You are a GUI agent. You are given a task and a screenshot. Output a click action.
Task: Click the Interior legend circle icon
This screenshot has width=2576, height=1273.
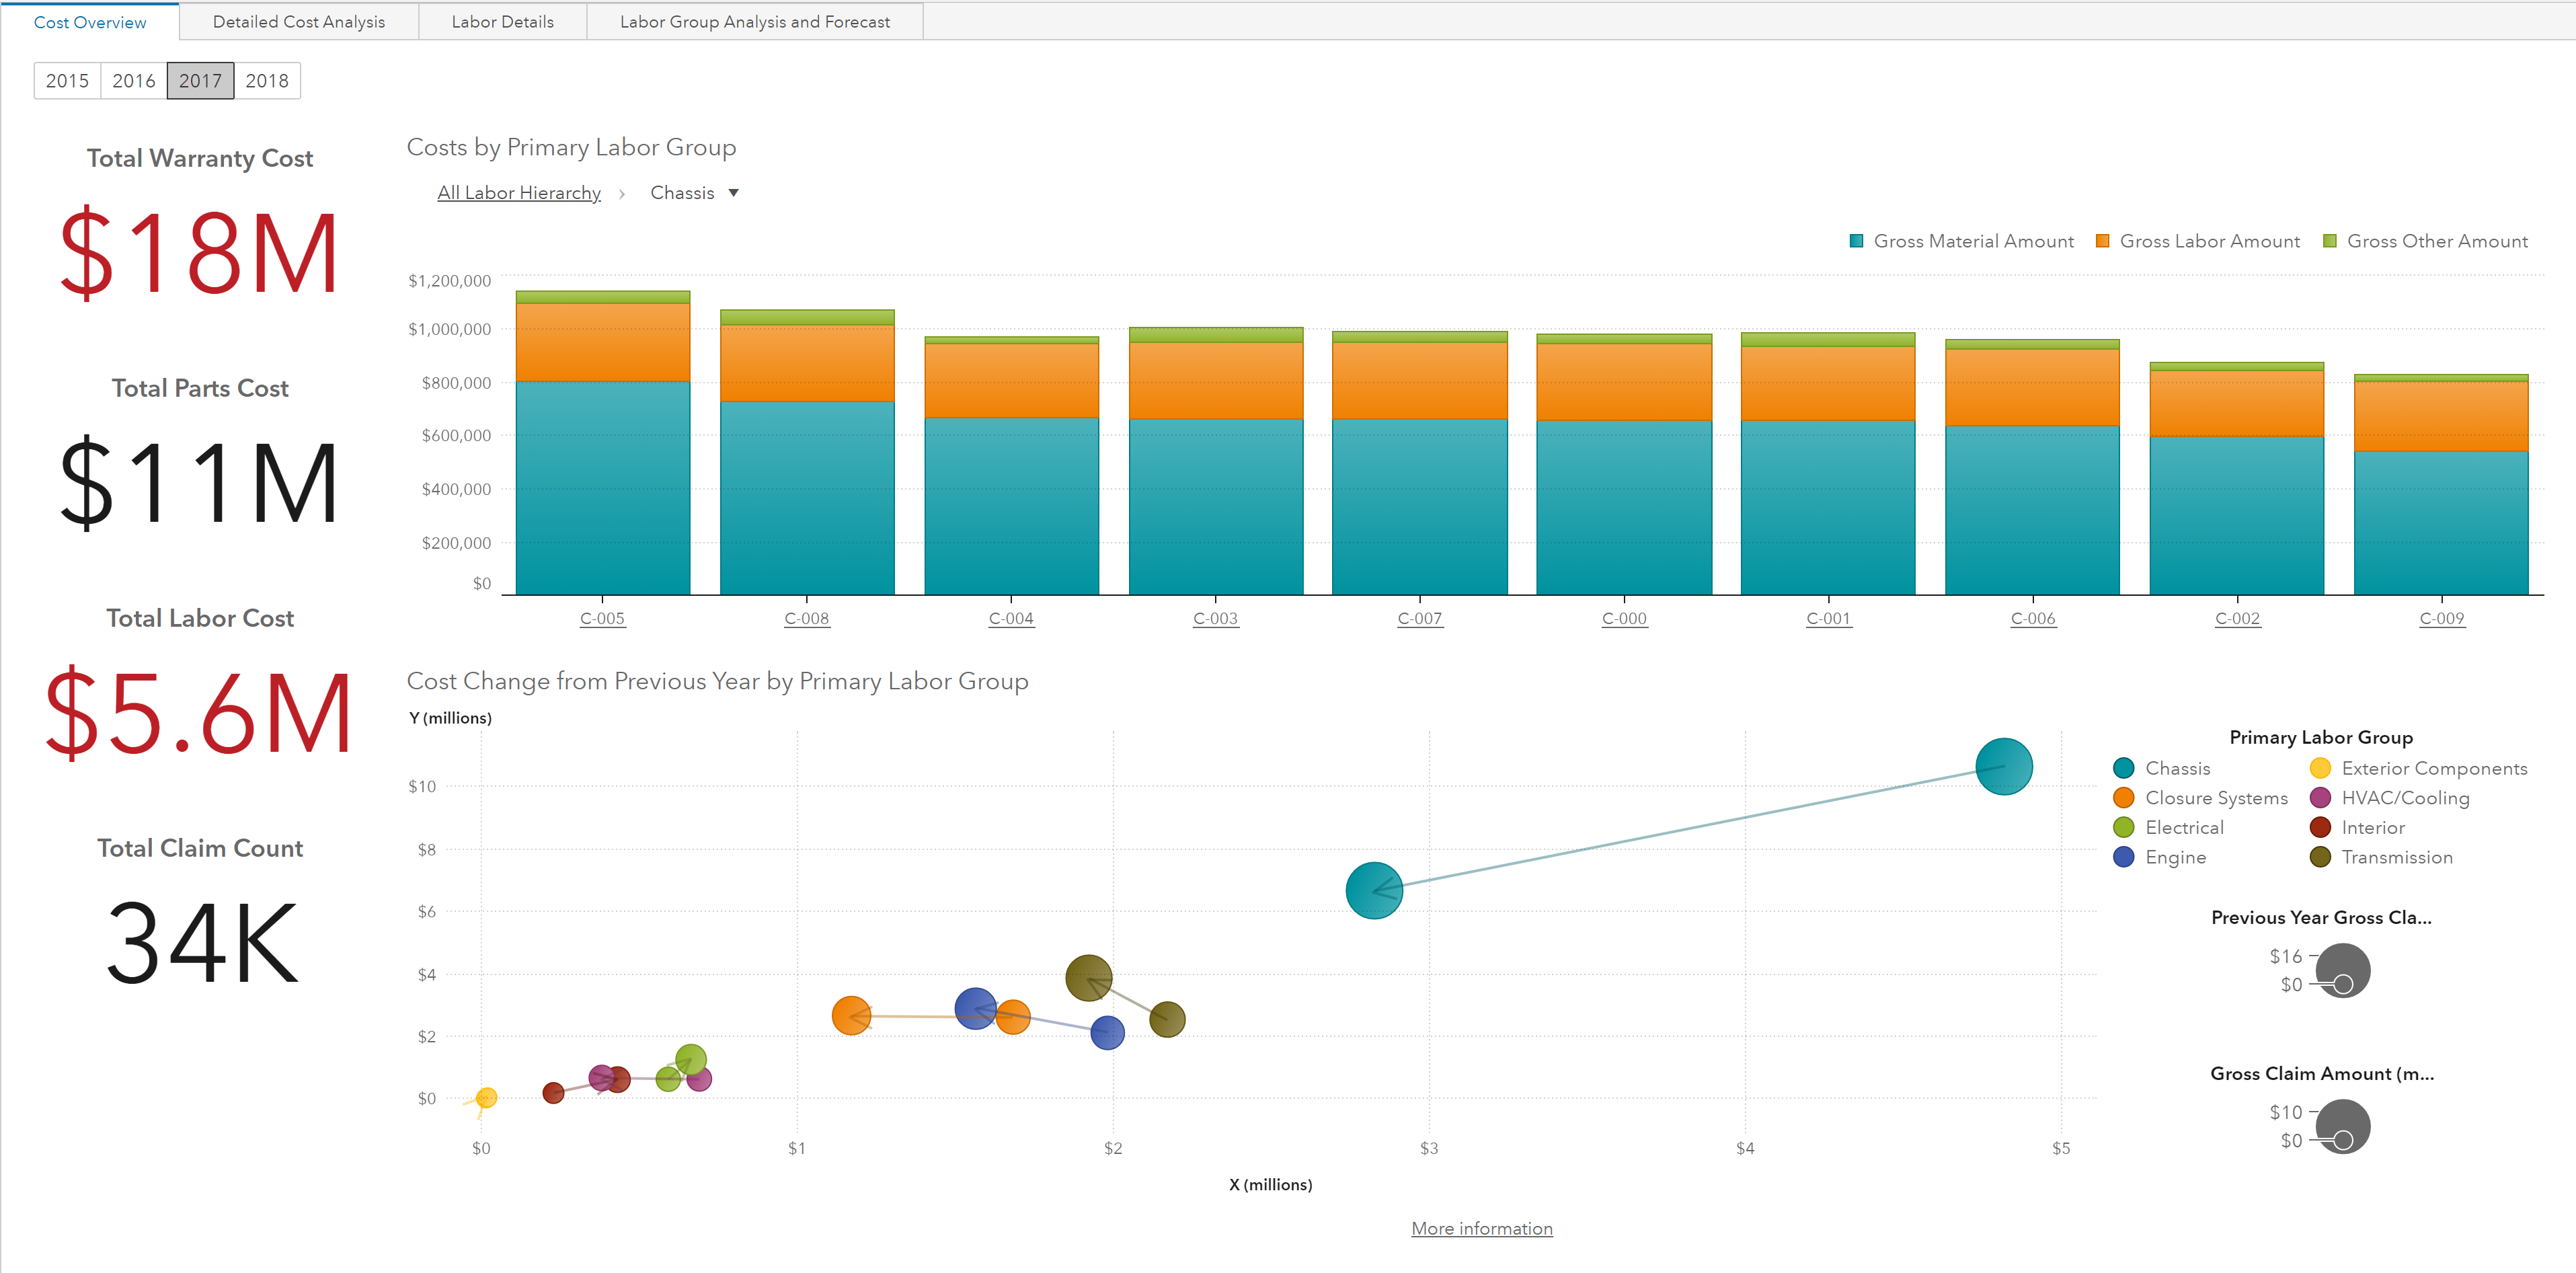point(2321,827)
